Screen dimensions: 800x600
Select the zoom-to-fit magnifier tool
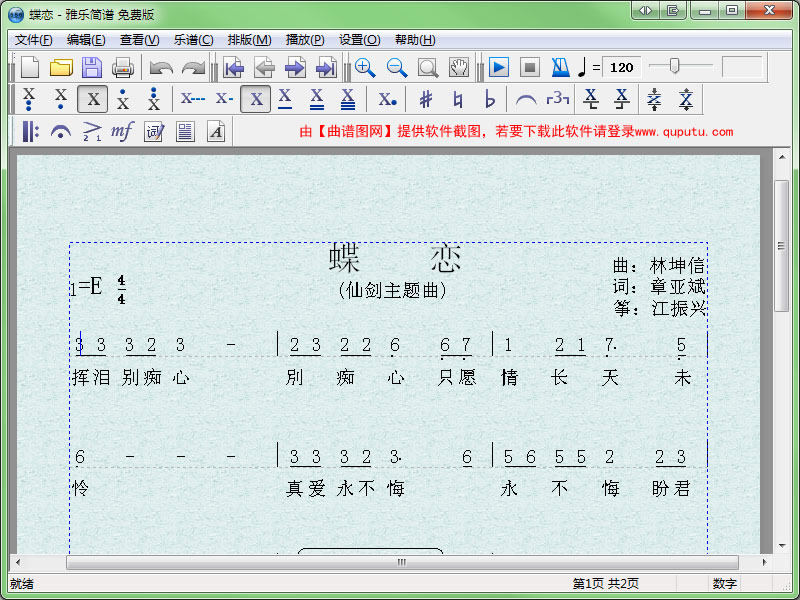(x=428, y=67)
